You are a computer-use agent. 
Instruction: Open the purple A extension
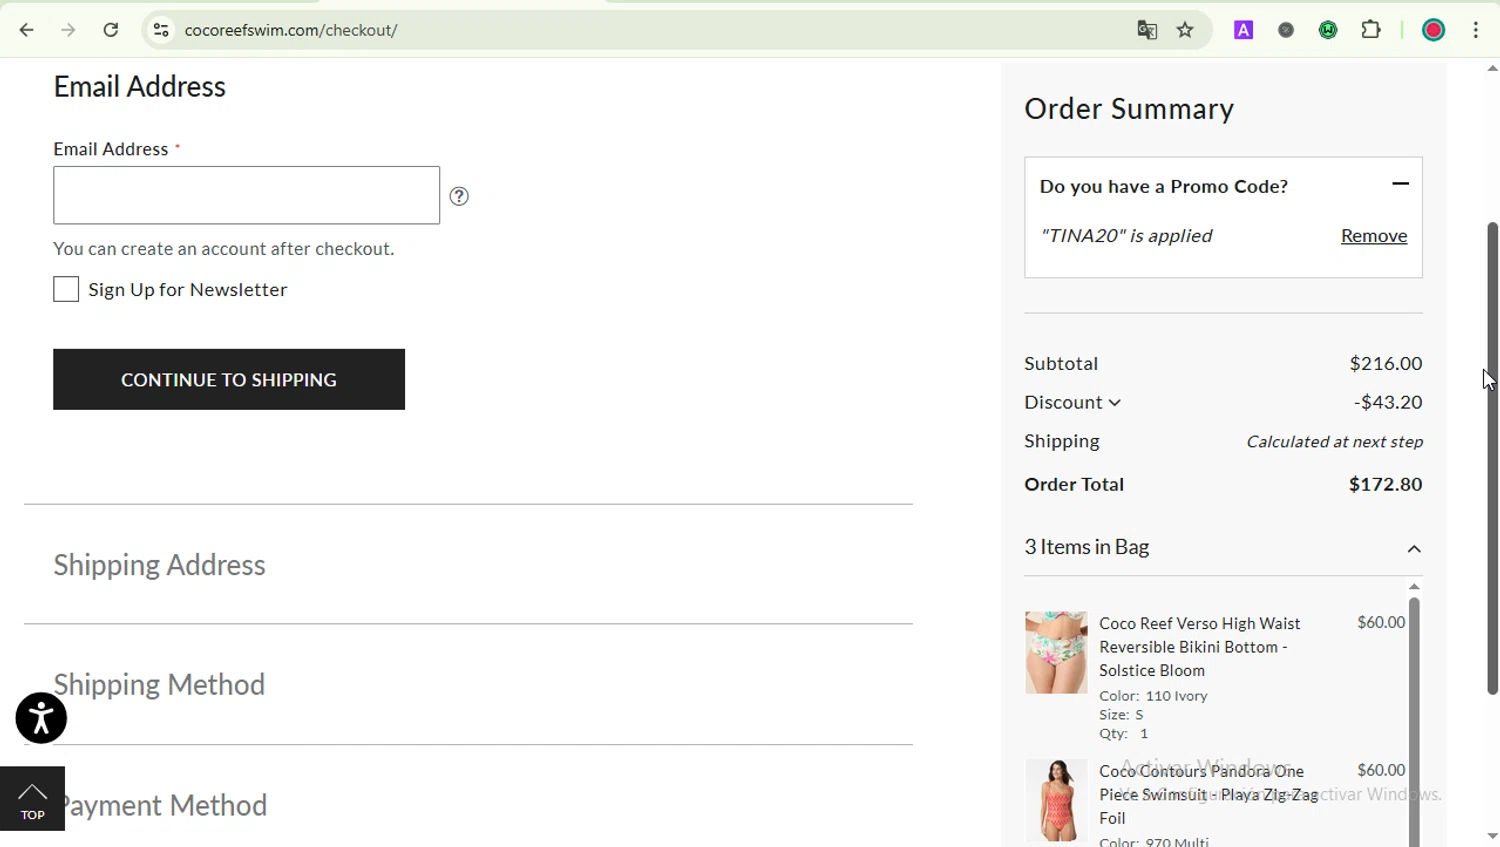click(1243, 30)
